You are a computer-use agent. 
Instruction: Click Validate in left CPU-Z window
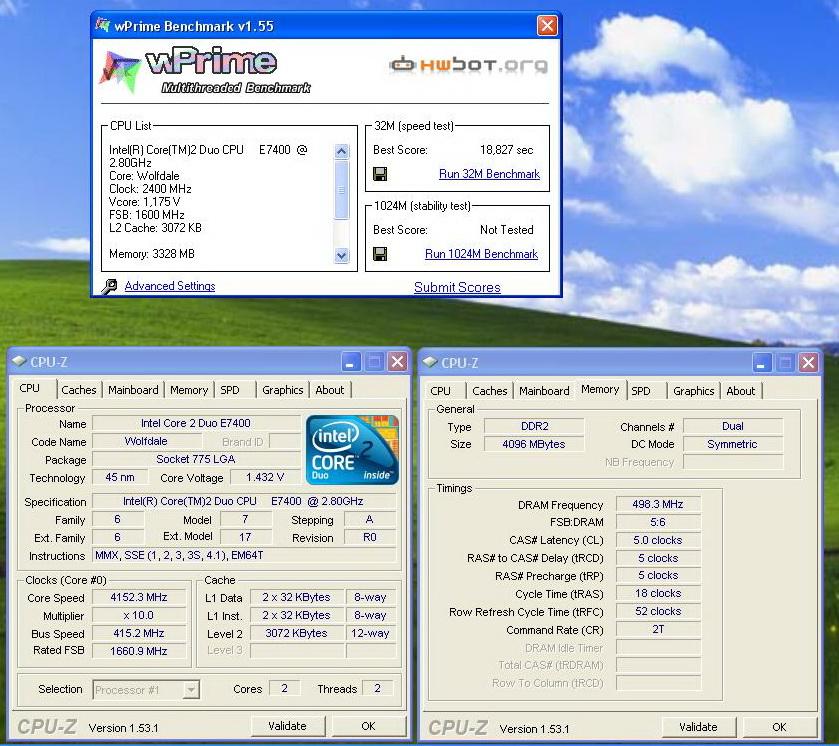[287, 726]
